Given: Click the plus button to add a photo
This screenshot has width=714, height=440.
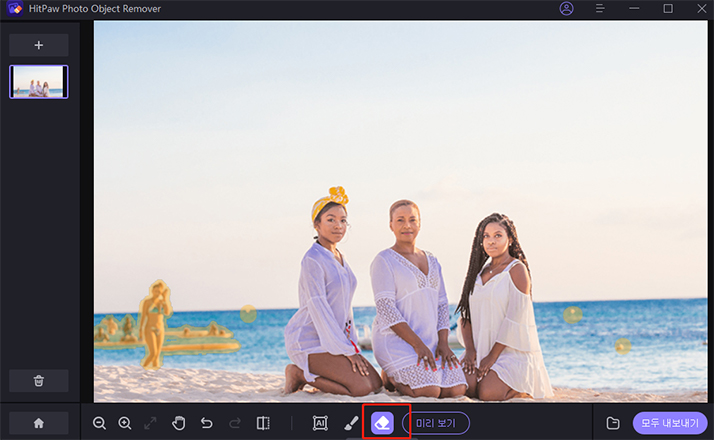Looking at the screenshot, I should (39, 45).
